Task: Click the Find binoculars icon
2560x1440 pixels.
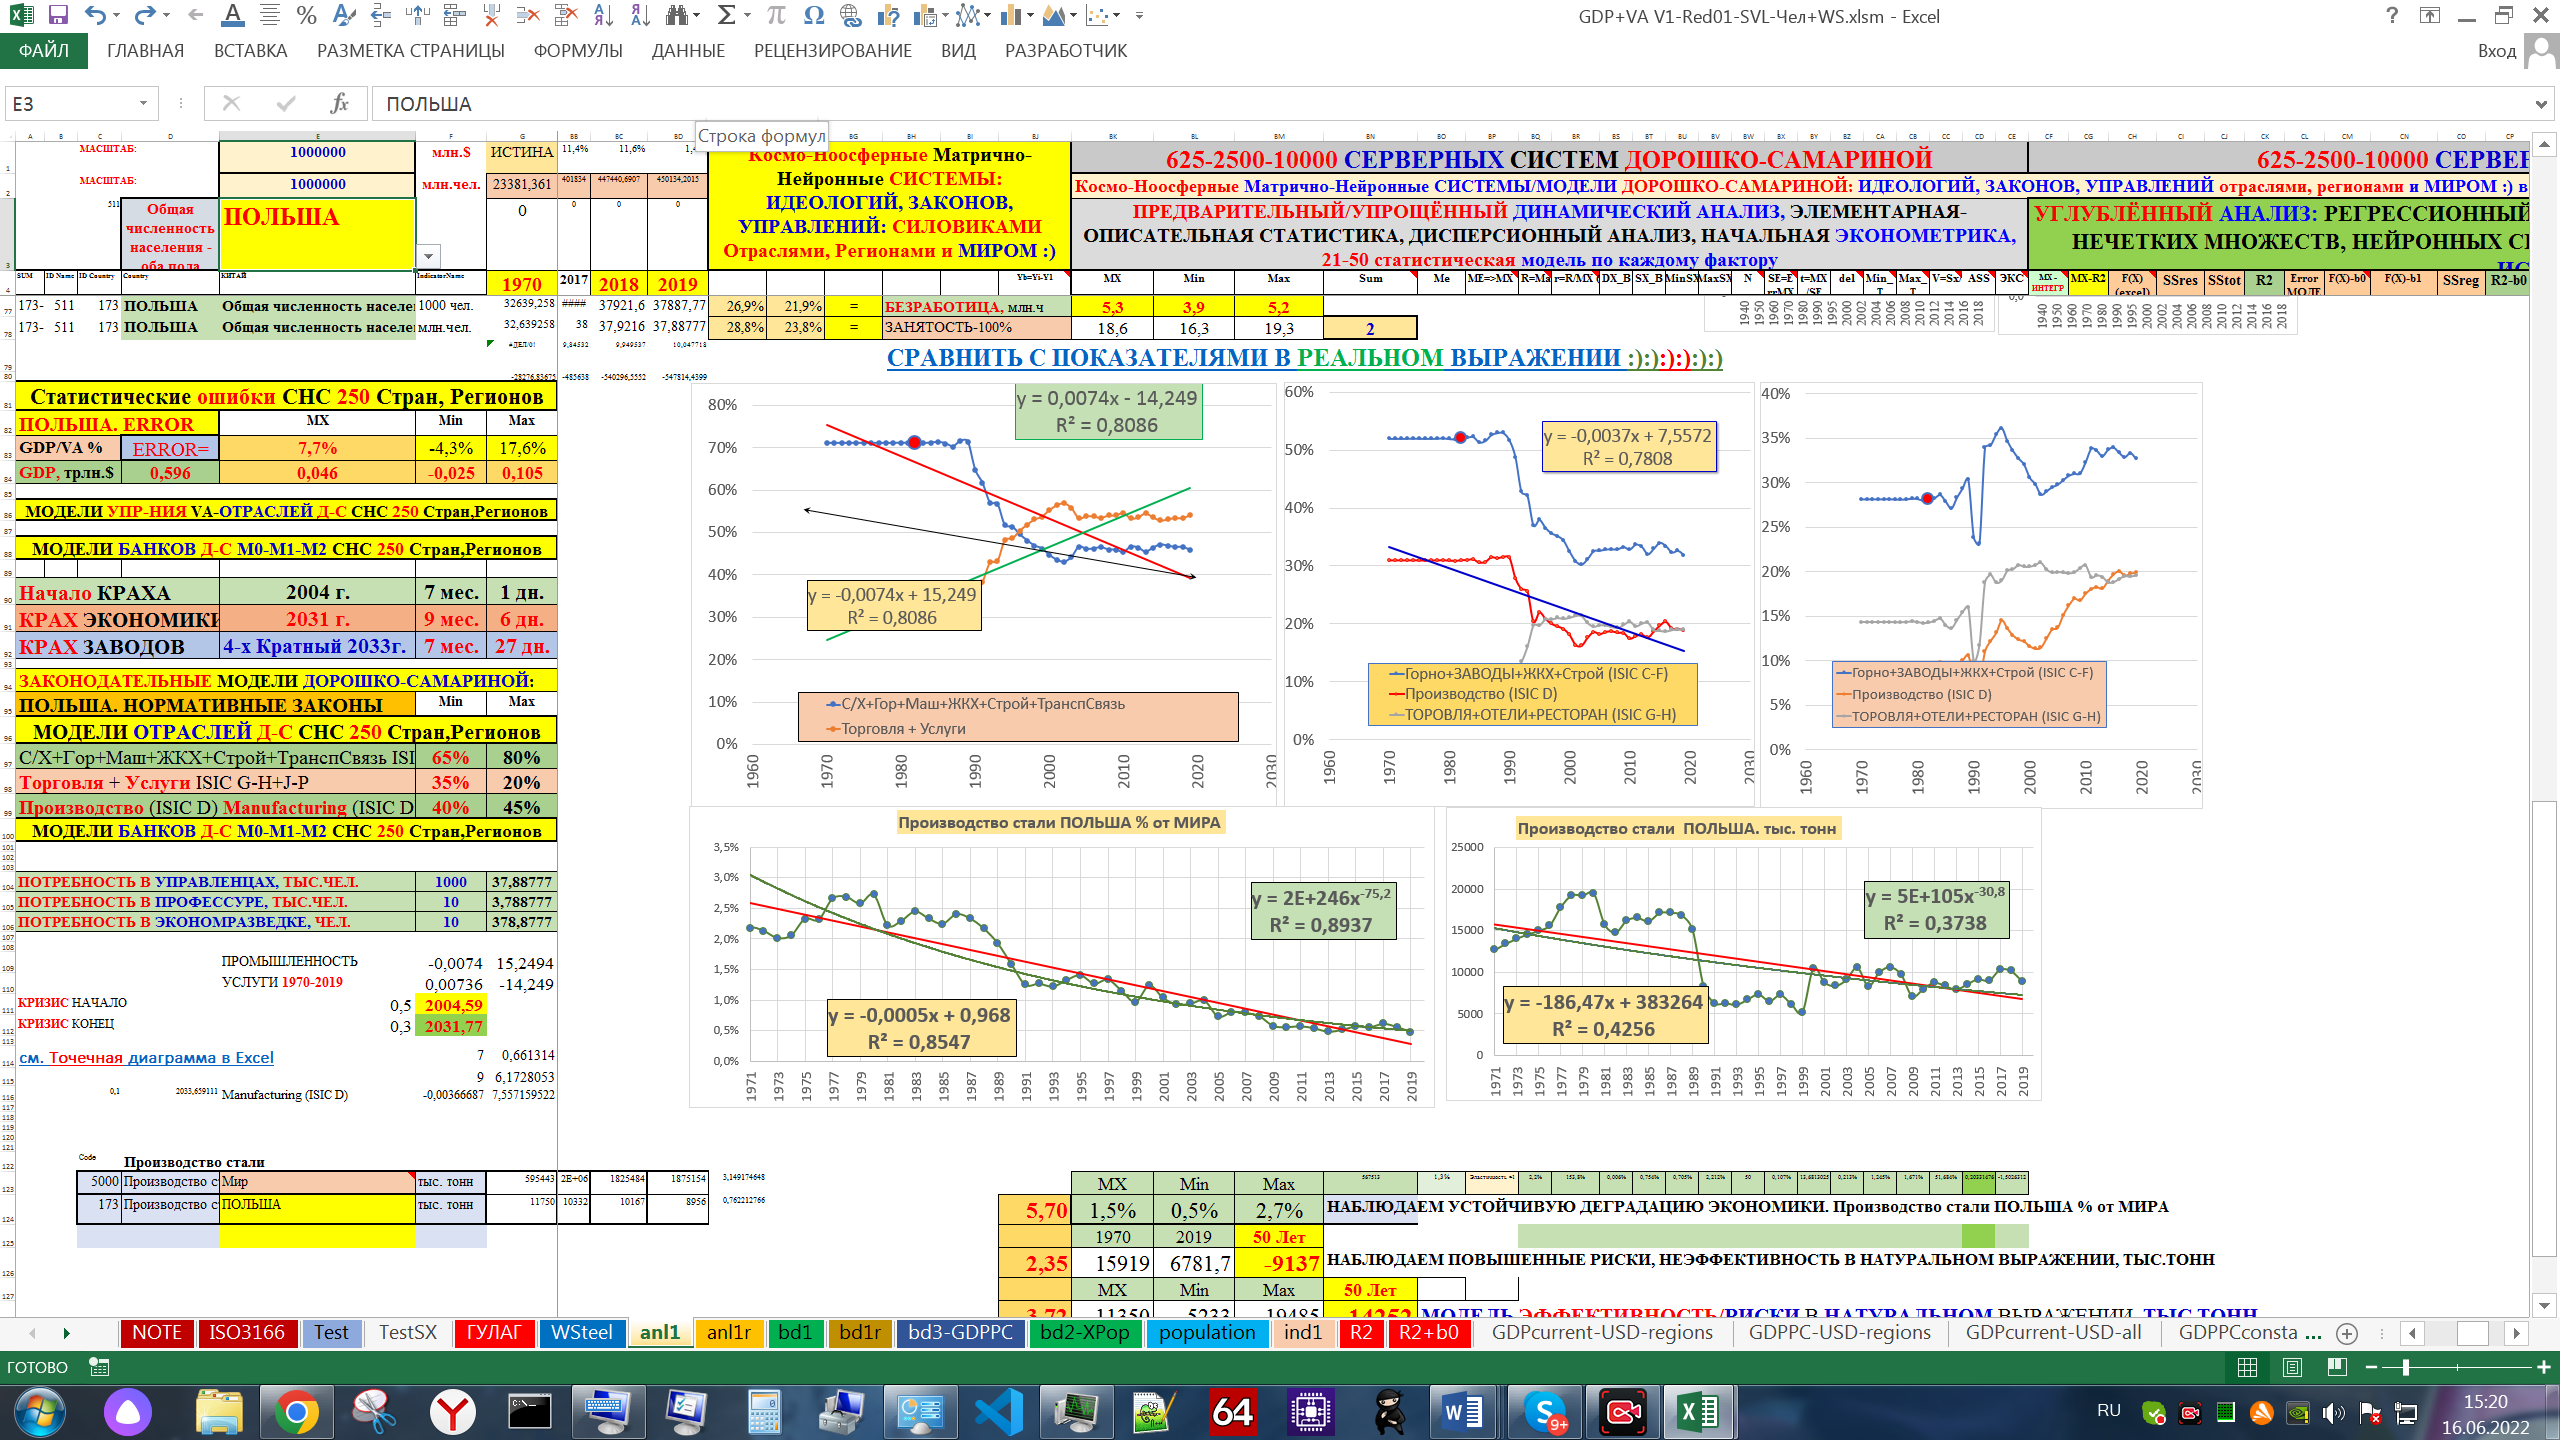Action: [678, 16]
